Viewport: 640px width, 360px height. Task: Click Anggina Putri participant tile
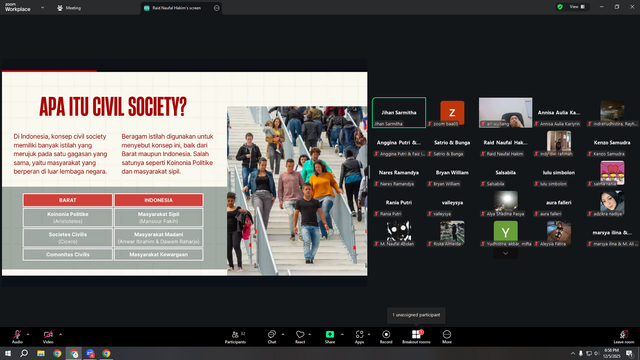coord(399,143)
